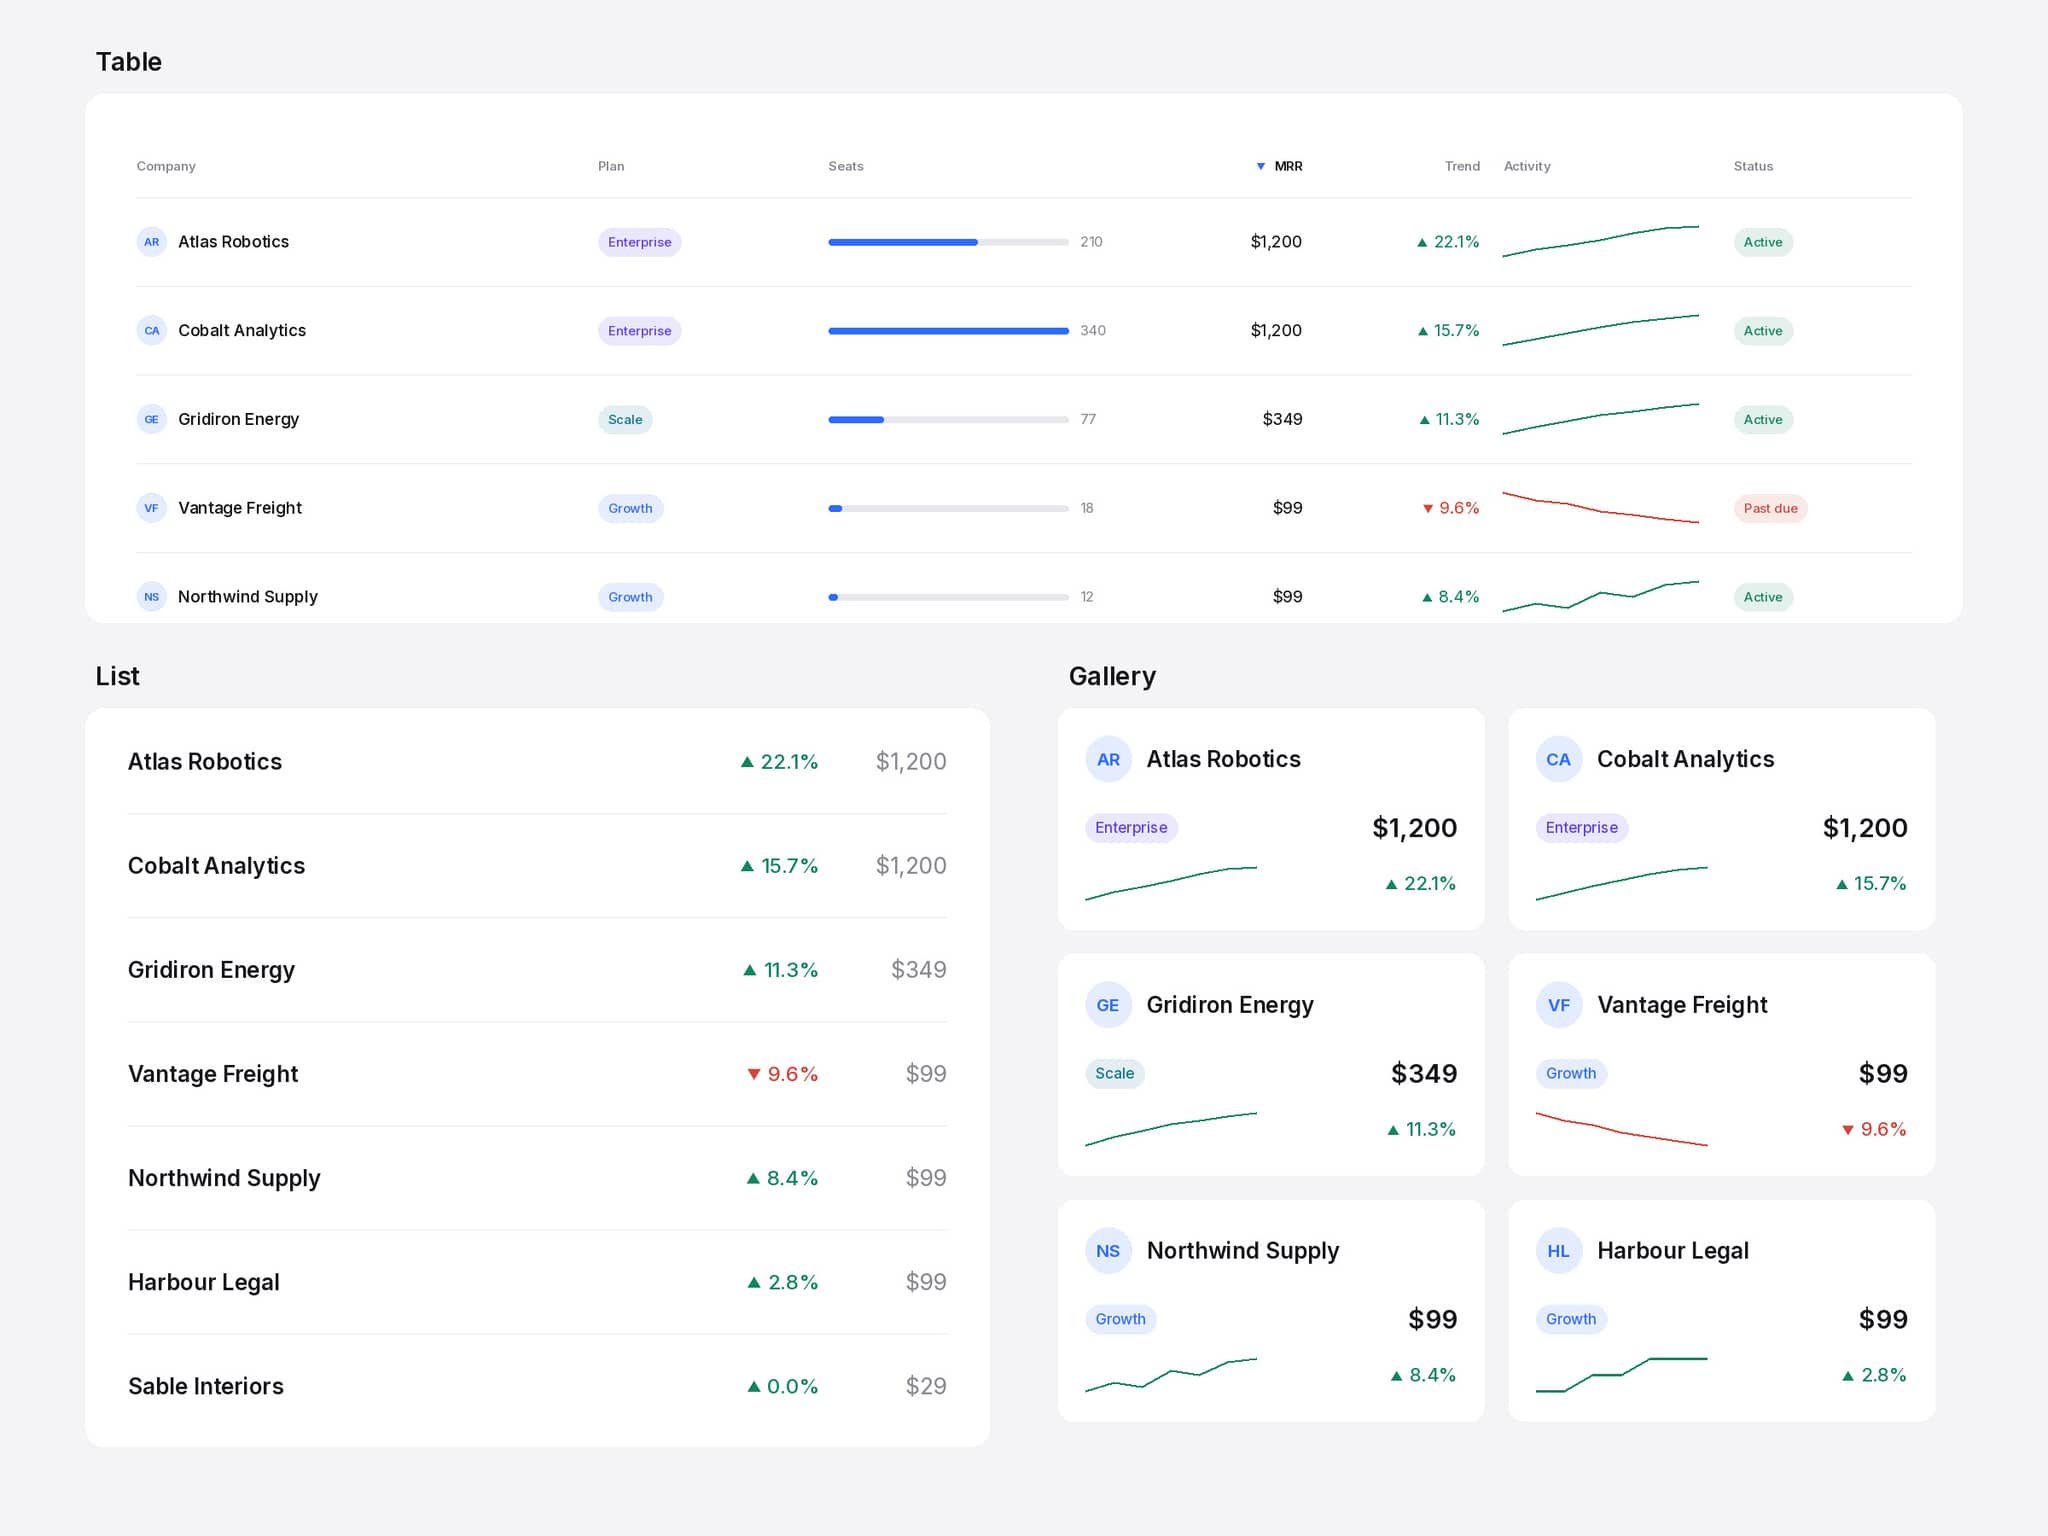Click the Growth tag on the Northwind Supply gallery card
Screen dimensions: 2048x1536
pos(1120,1319)
